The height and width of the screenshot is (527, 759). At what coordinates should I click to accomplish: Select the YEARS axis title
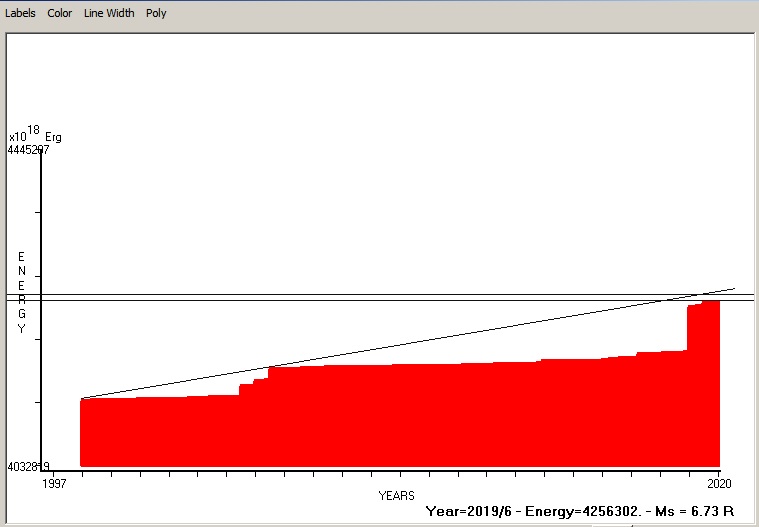(396, 496)
